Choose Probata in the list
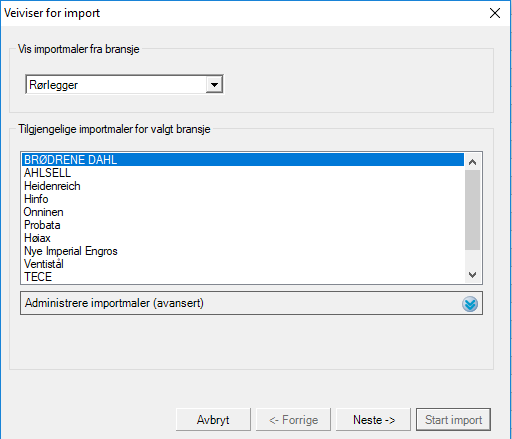Viewport: 512px width, 439px height. (x=243, y=225)
